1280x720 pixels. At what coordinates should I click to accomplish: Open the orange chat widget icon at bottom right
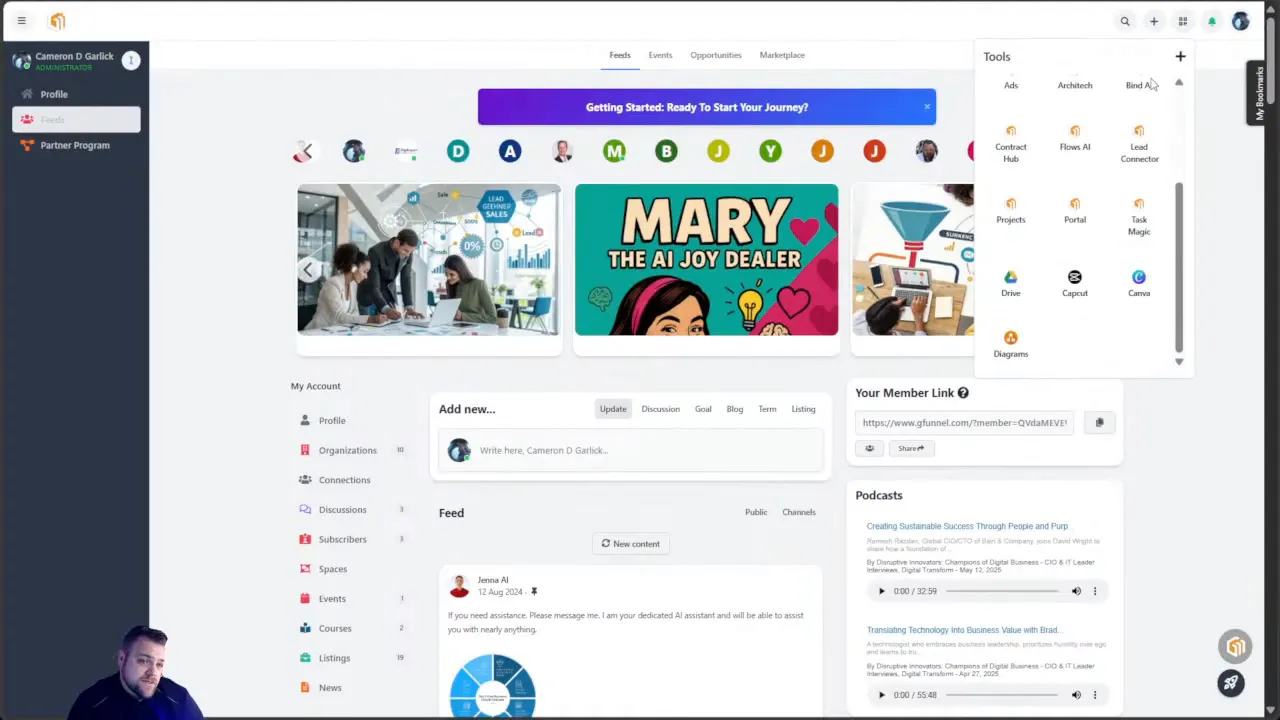[x=1236, y=647]
